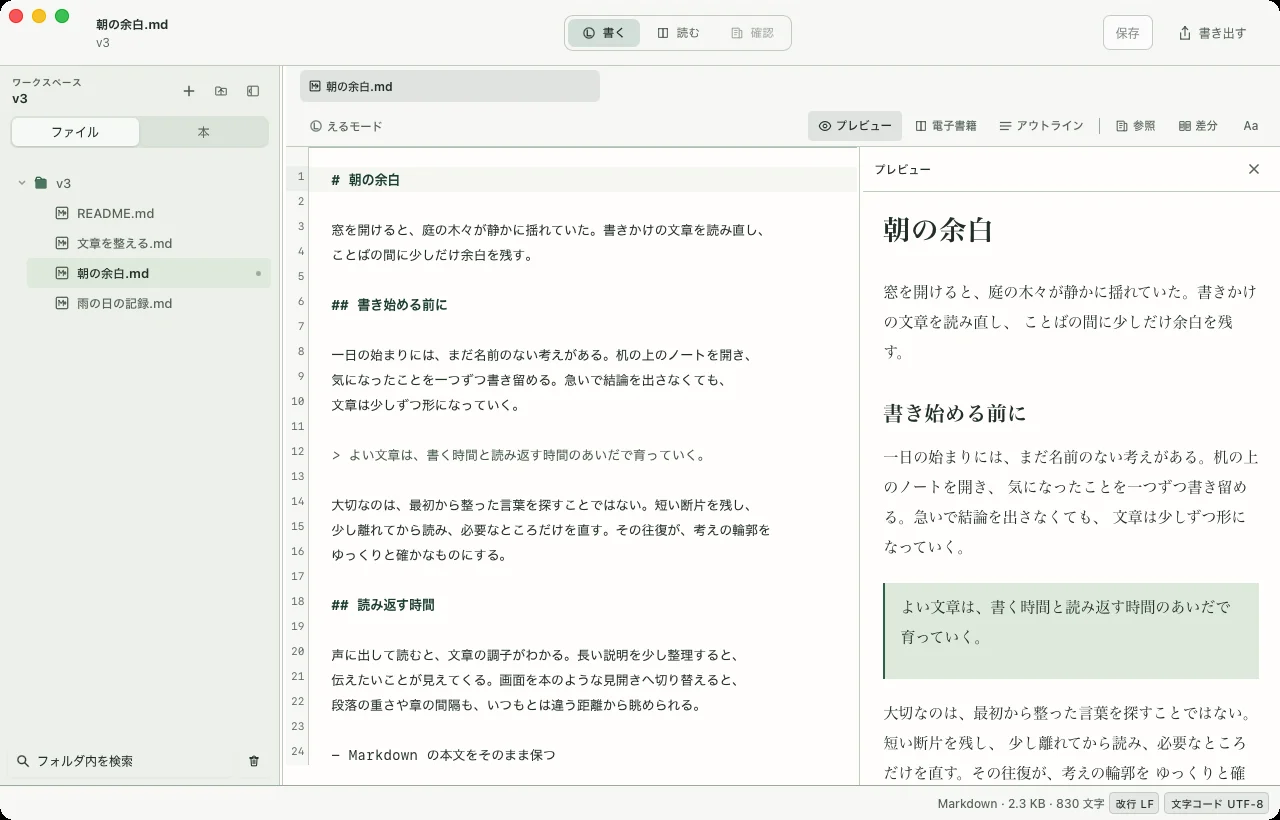Open the Aa typography settings

tap(1251, 126)
